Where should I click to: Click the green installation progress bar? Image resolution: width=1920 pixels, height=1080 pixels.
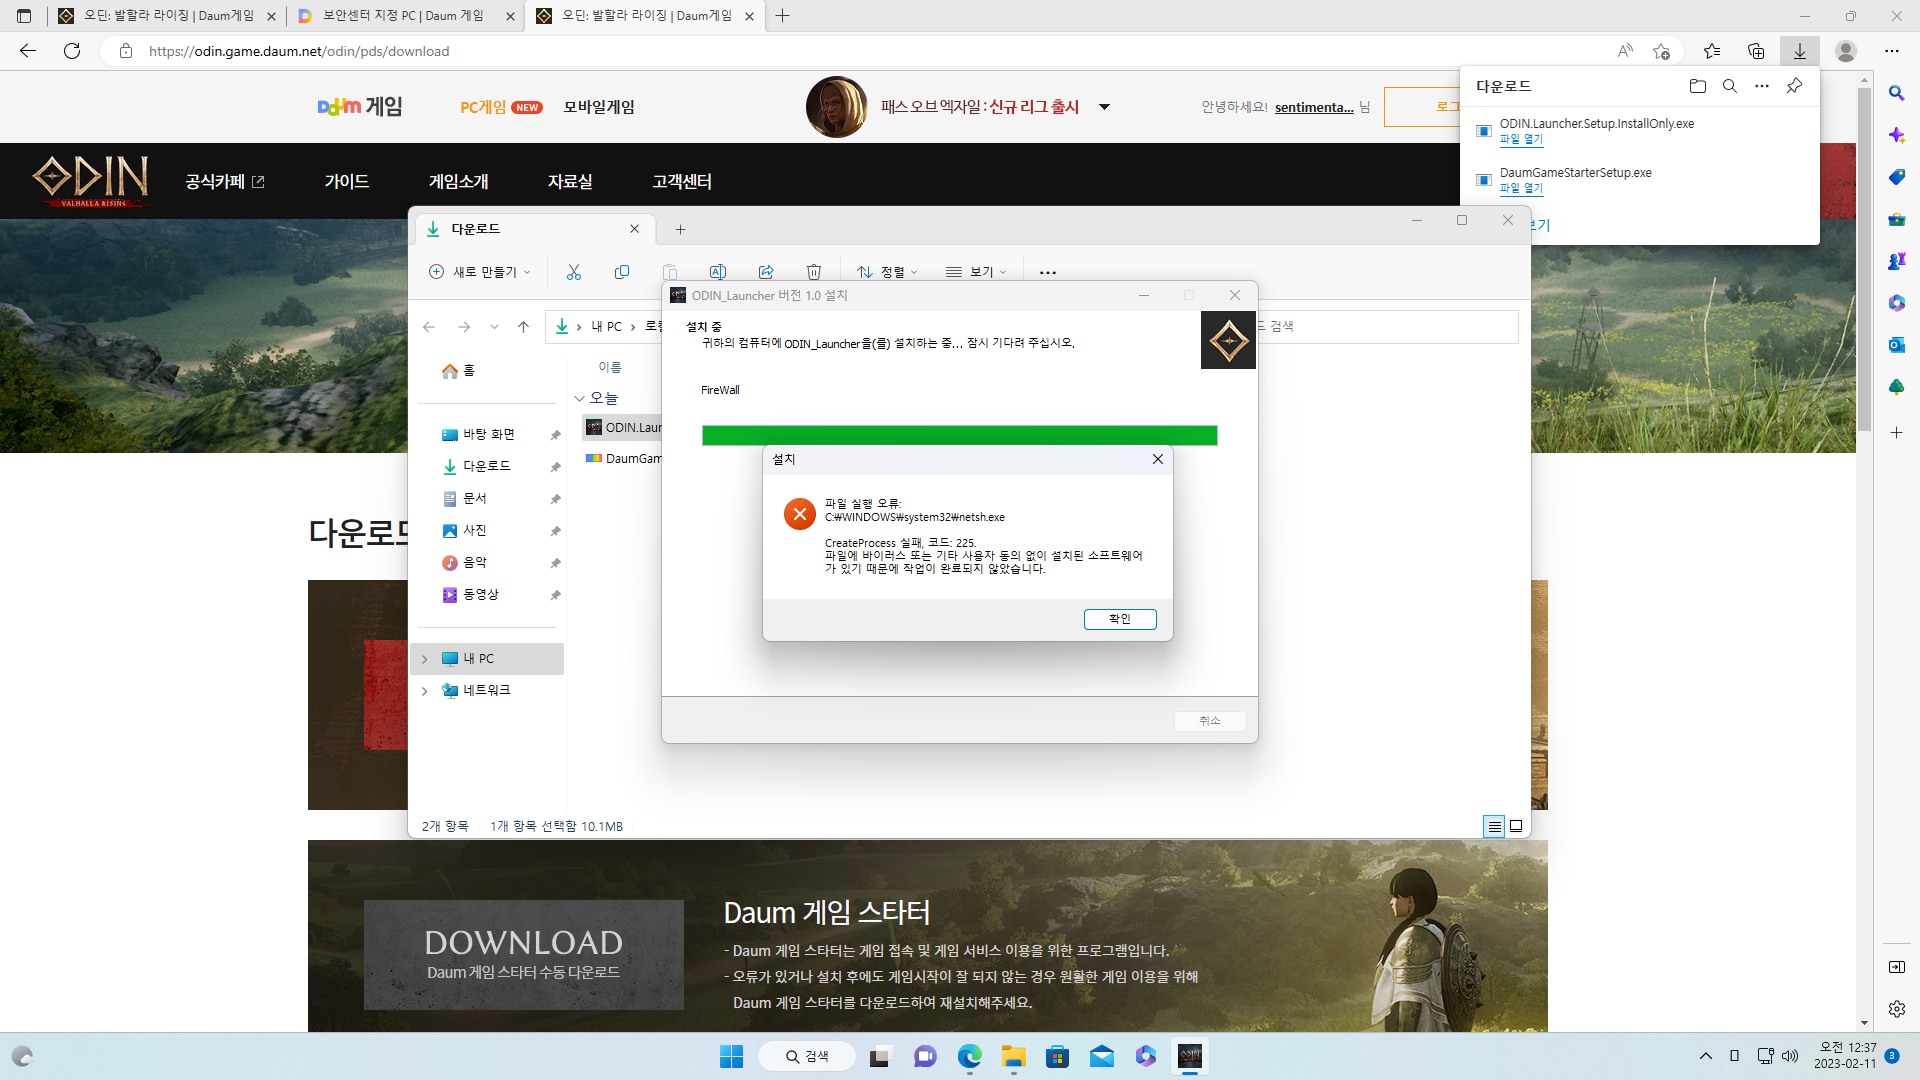pos(958,435)
